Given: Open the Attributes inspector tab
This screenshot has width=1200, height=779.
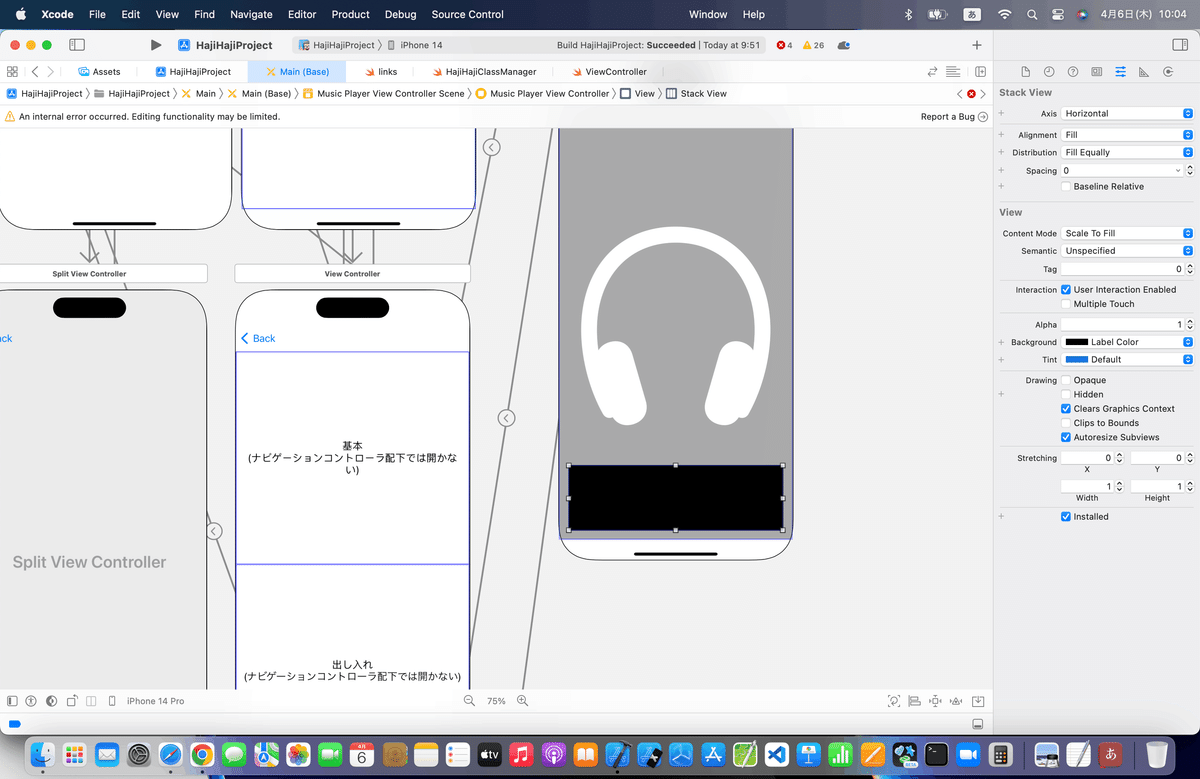Looking at the screenshot, I should [x=1120, y=72].
